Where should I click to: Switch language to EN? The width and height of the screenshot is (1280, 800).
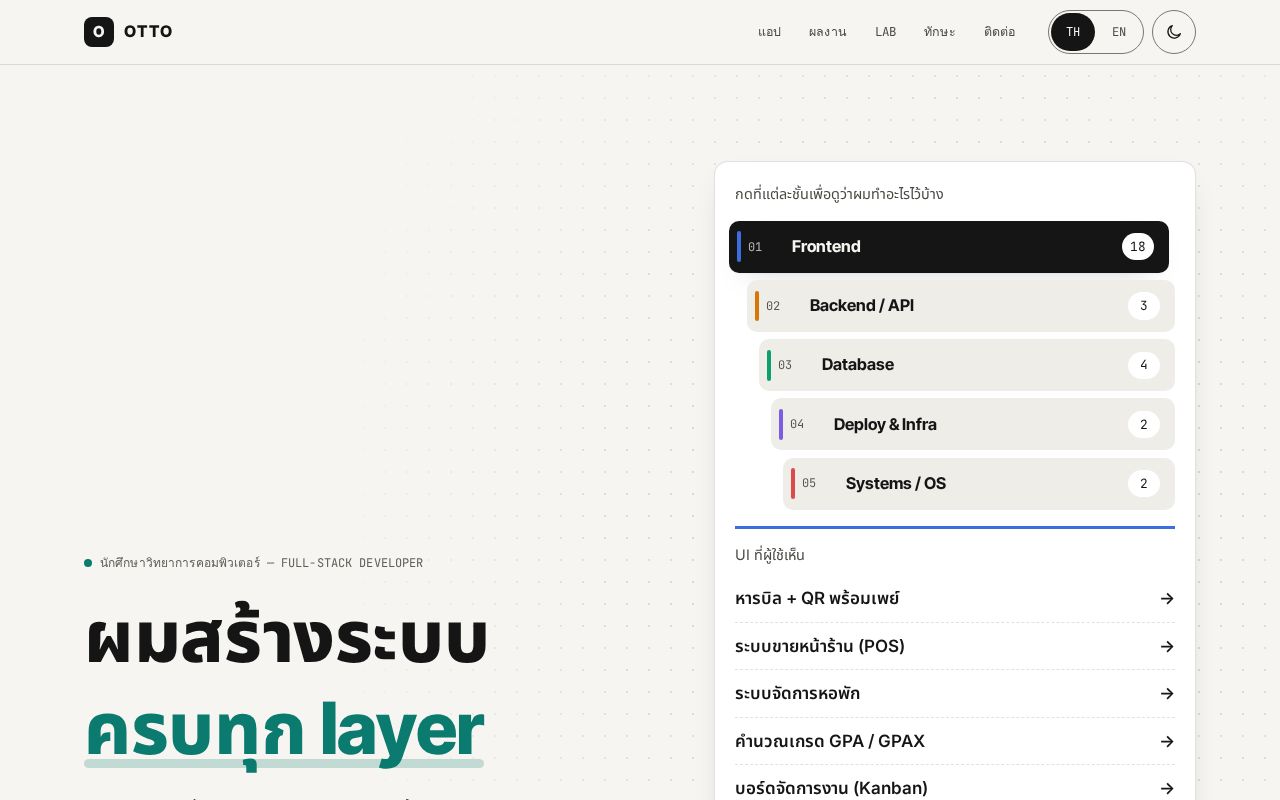tap(1119, 32)
